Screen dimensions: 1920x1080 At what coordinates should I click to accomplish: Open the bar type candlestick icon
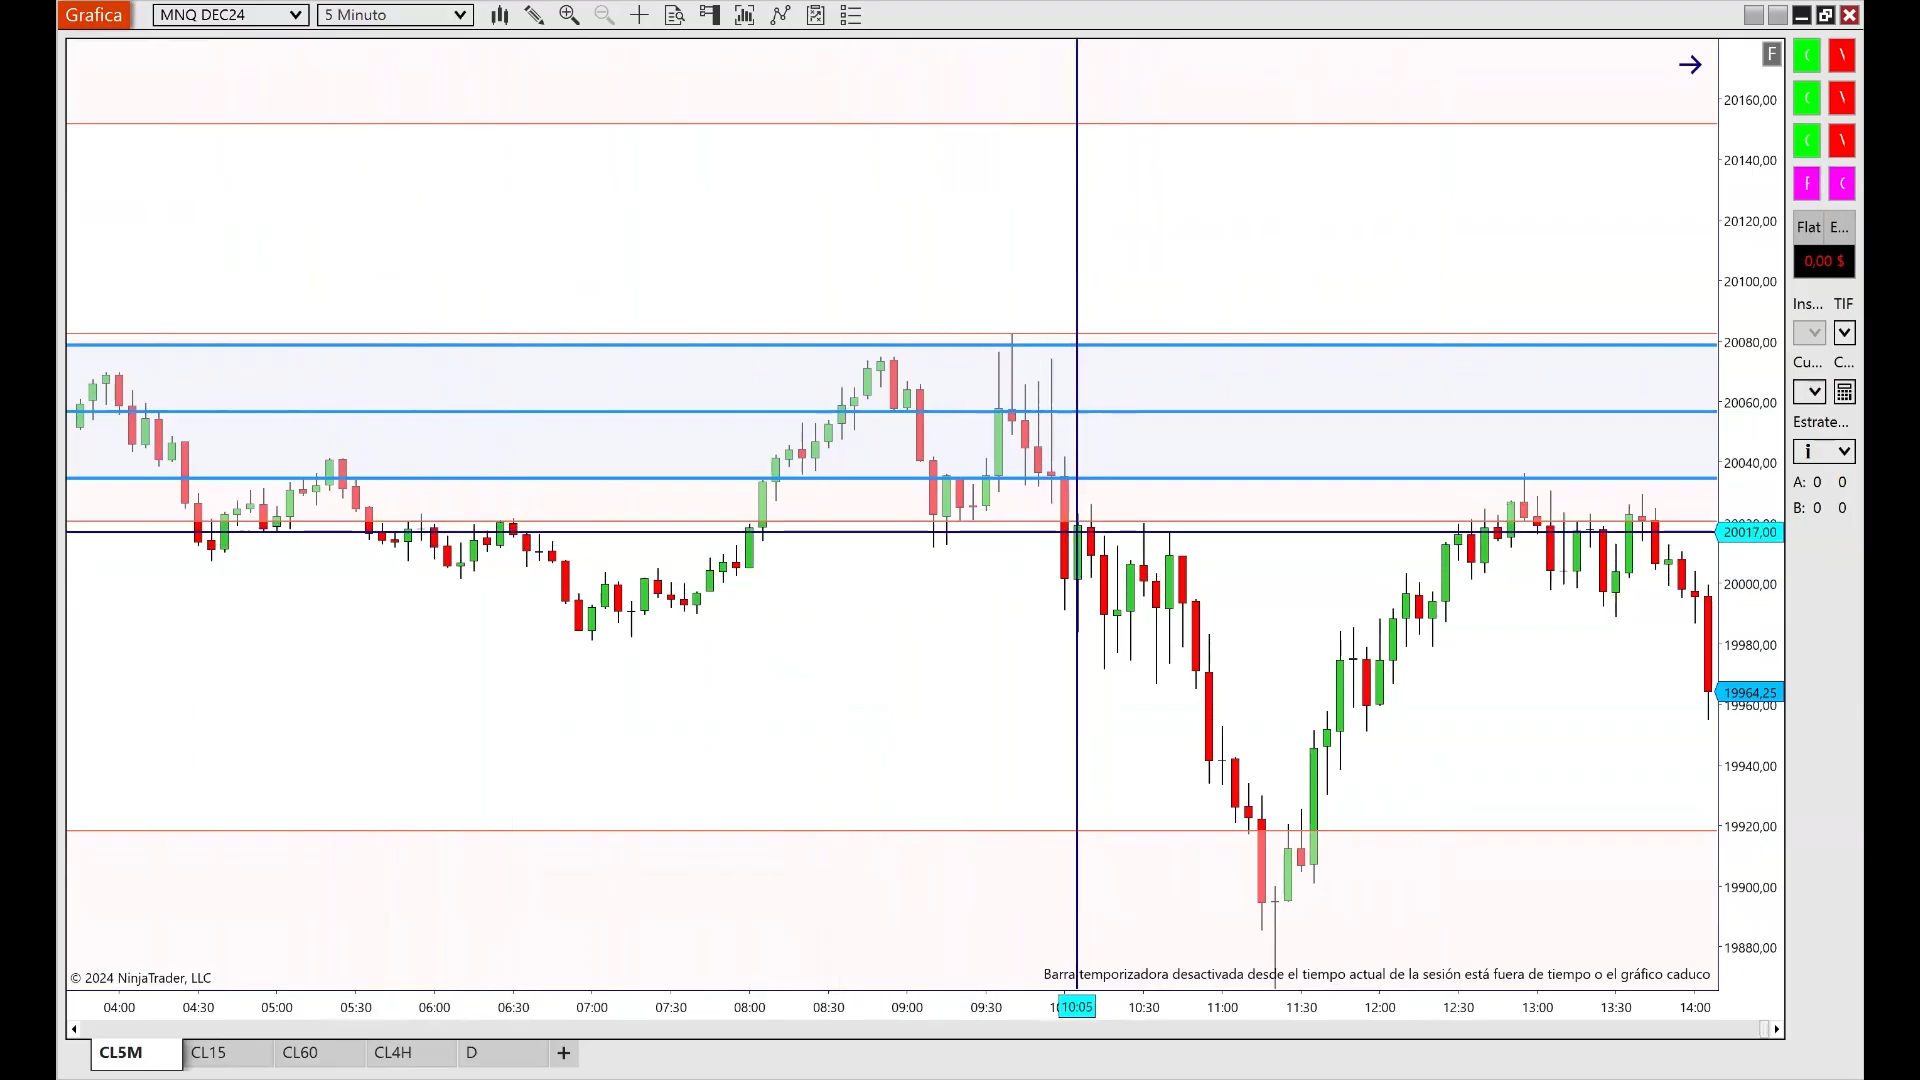(500, 15)
